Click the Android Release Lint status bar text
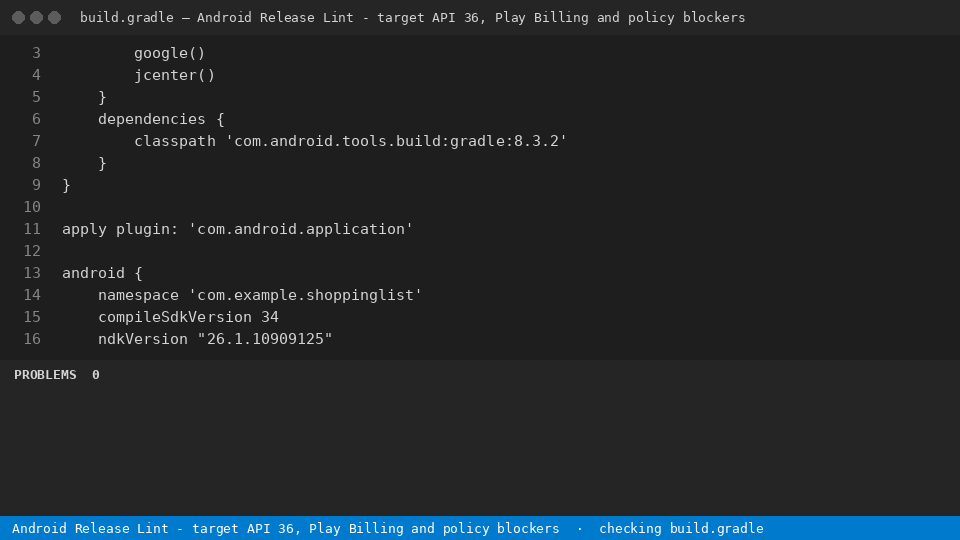Viewport: 960px width, 540px height. click(285, 528)
